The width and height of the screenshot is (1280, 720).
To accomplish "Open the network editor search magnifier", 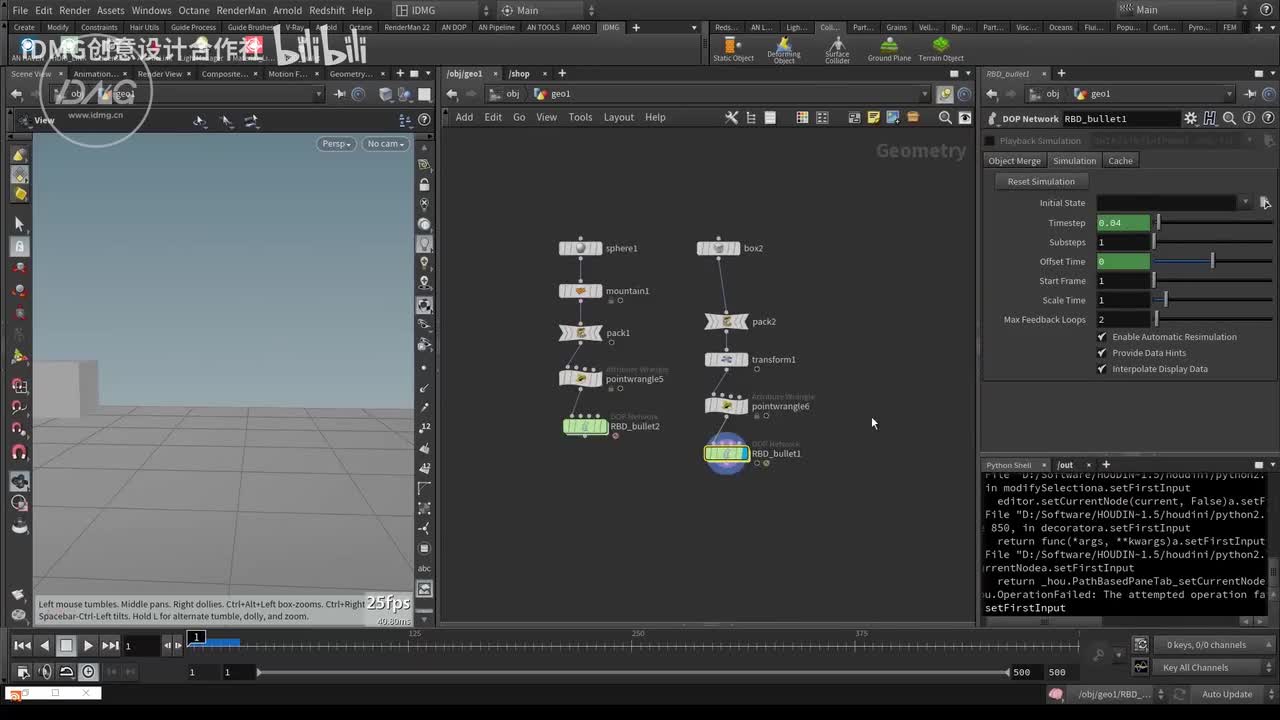I will (x=945, y=118).
